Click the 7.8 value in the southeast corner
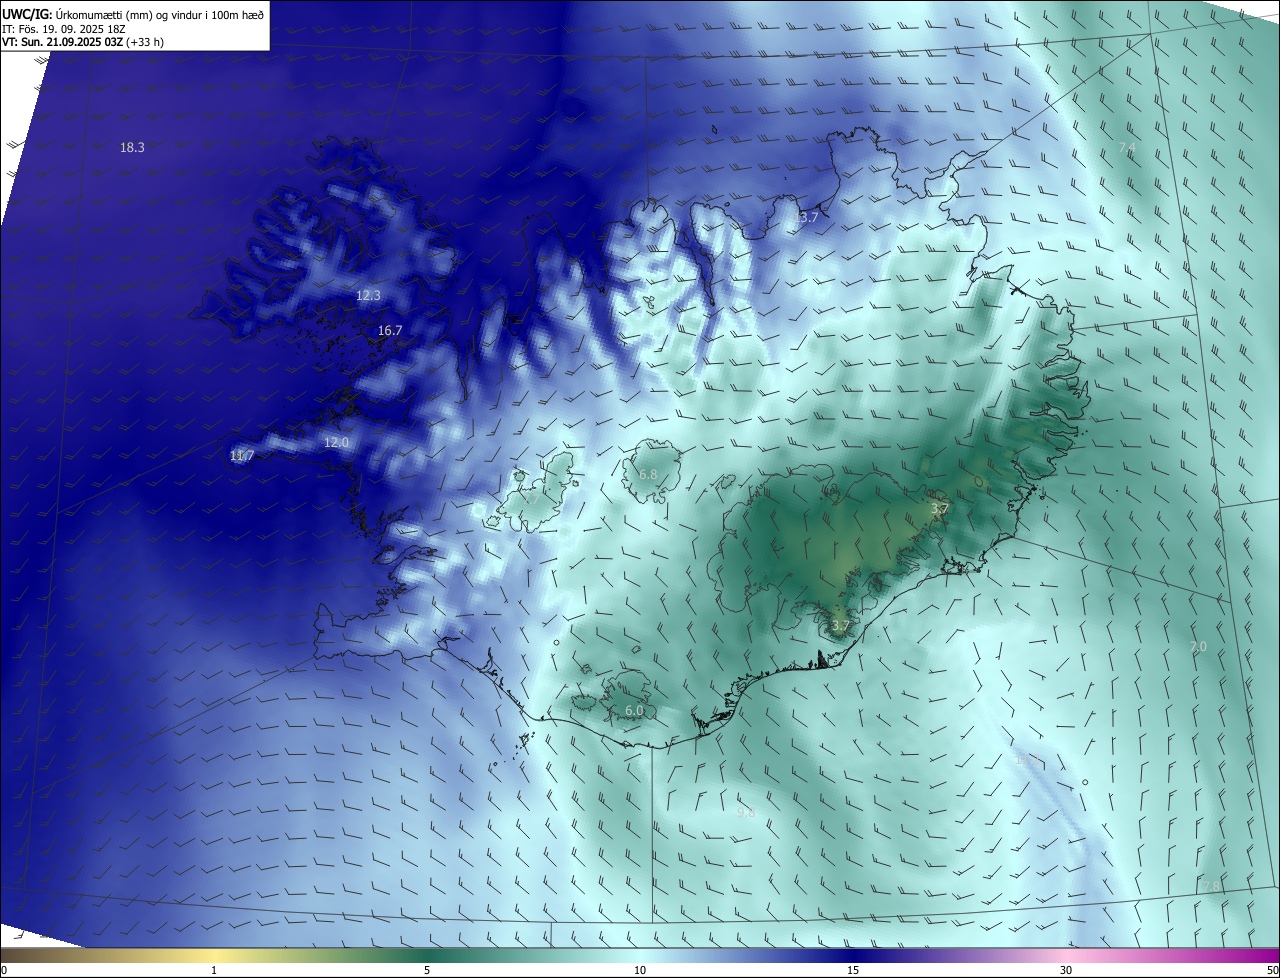Viewport: 1280px width, 978px height. click(1210, 887)
